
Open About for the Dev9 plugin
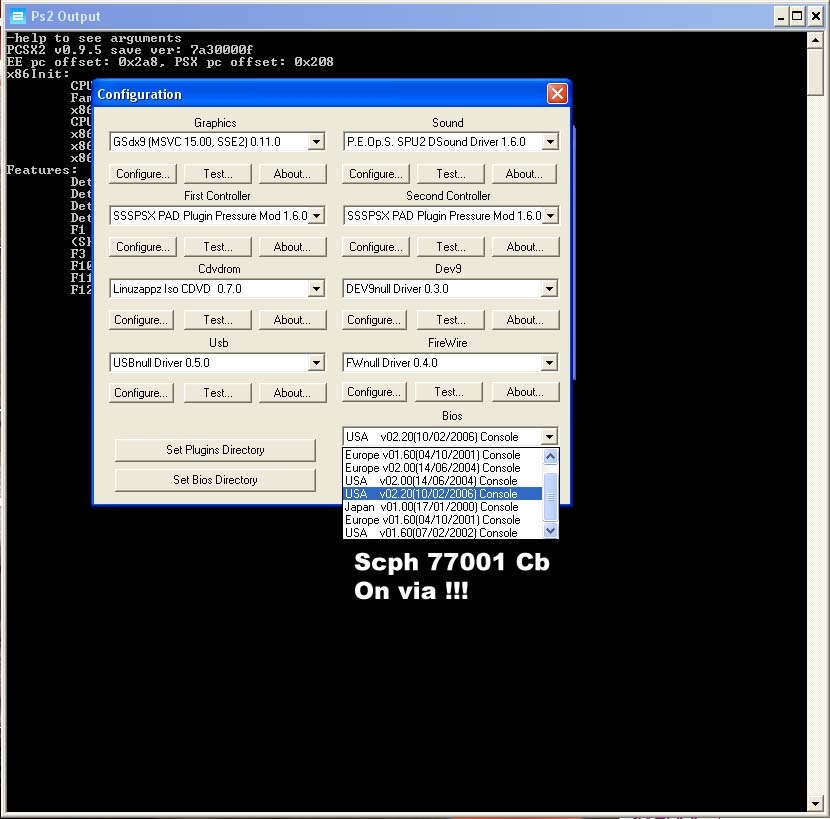click(x=525, y=320)
